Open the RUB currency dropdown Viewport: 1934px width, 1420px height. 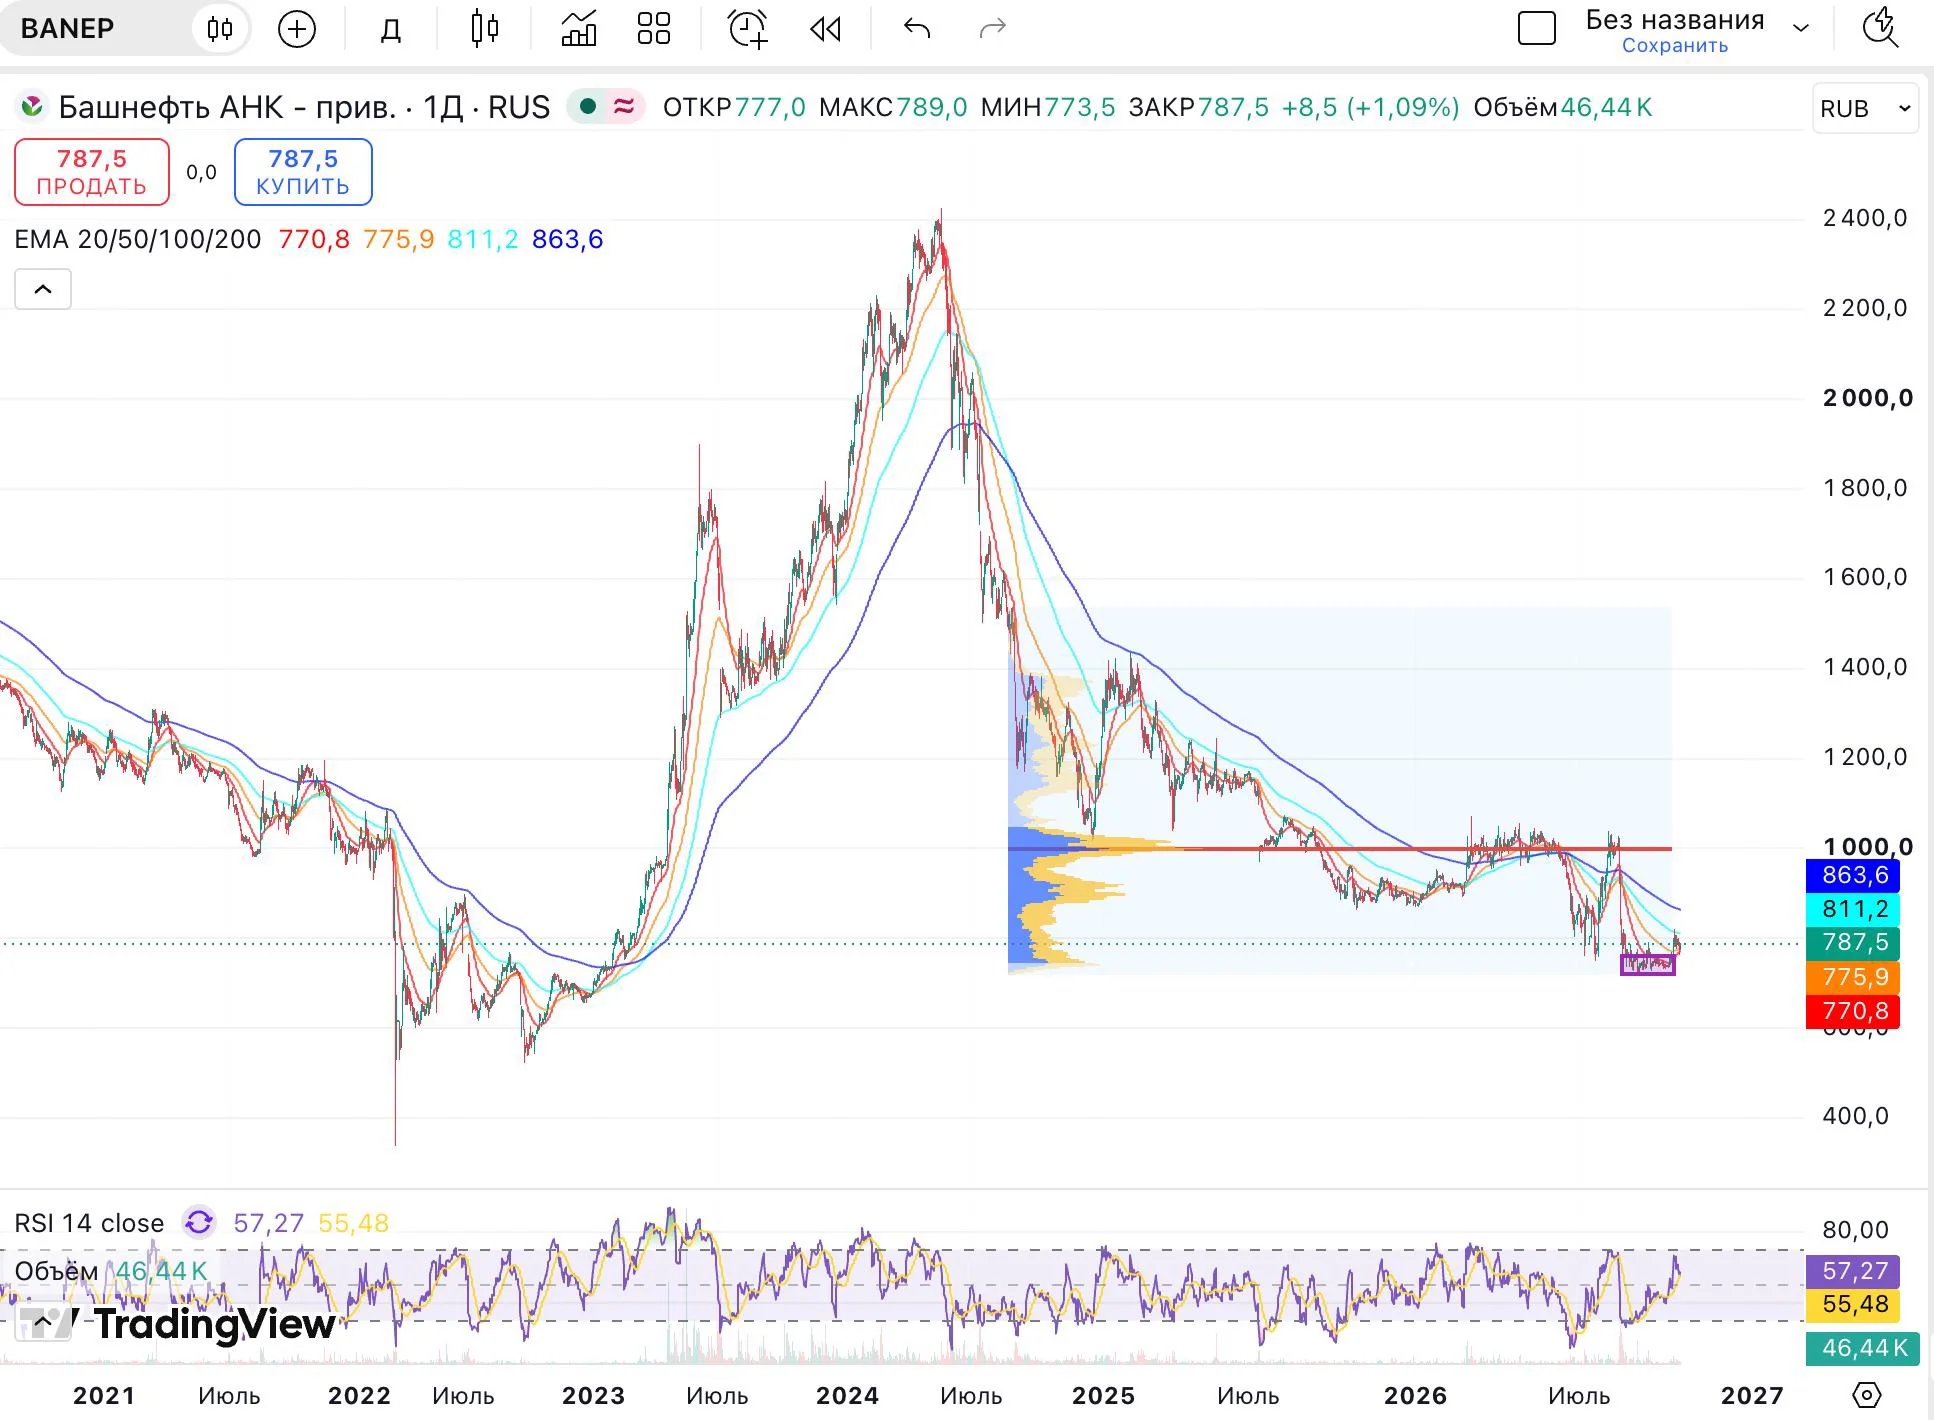(1865, 108)
